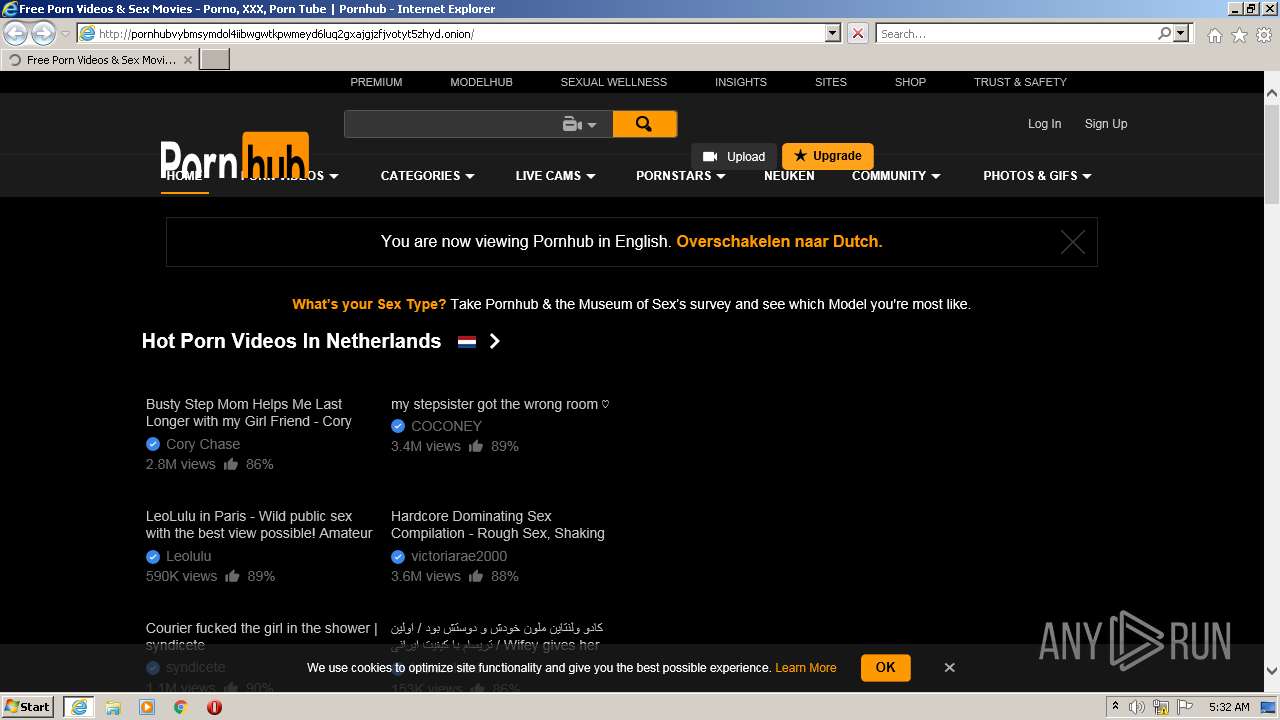Close the cookie banner with X
Viewport: 1280px width, 720px height.
coord(950,667)
